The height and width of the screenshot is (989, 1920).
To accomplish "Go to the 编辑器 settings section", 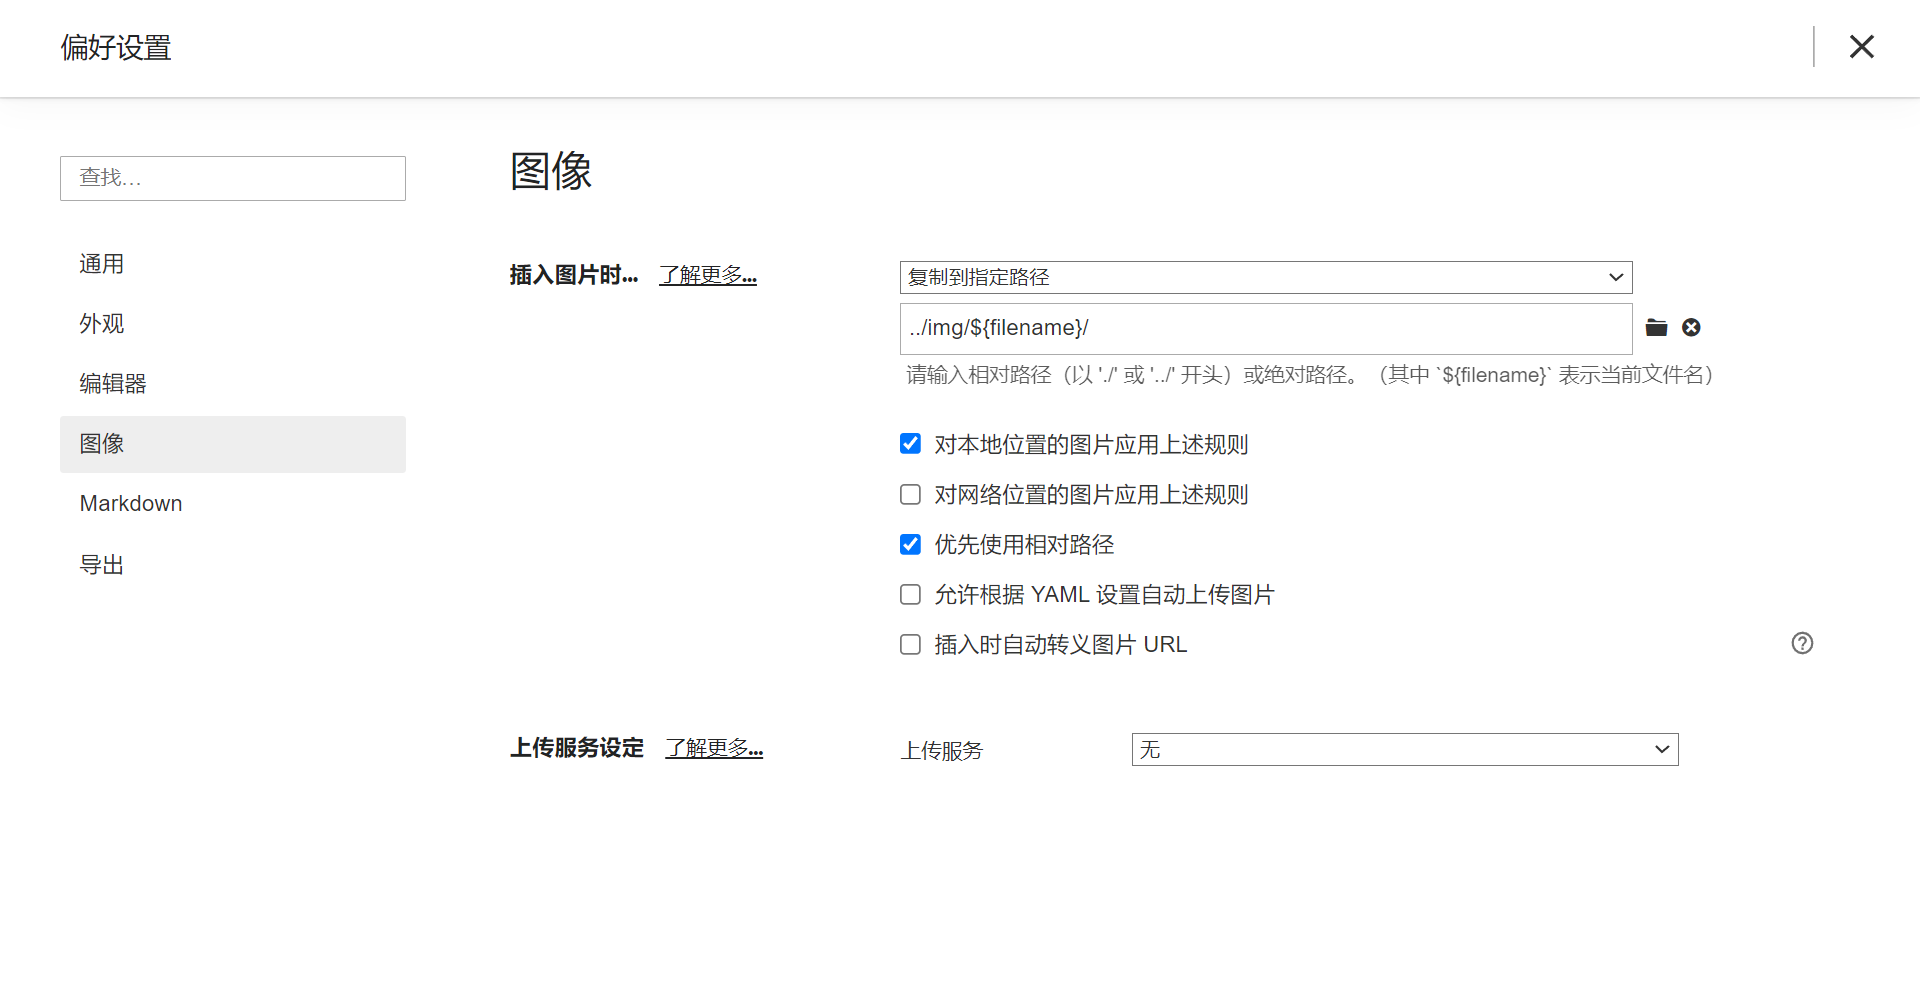I will coord(113,384).
